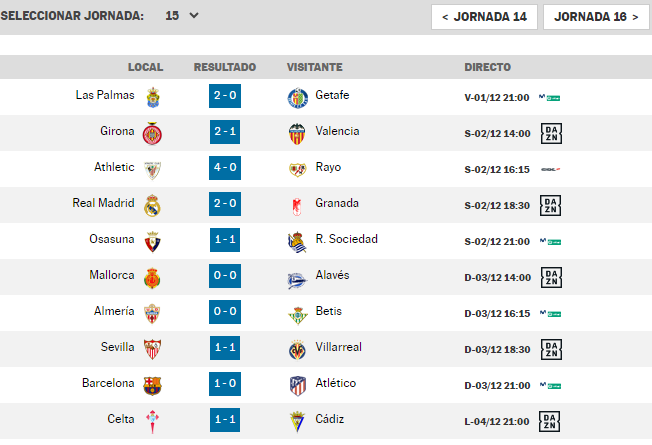Click the Getafe club crest
Image resolution: width=652 pixels, height=445 pixels.
click(x=298, y=98)
